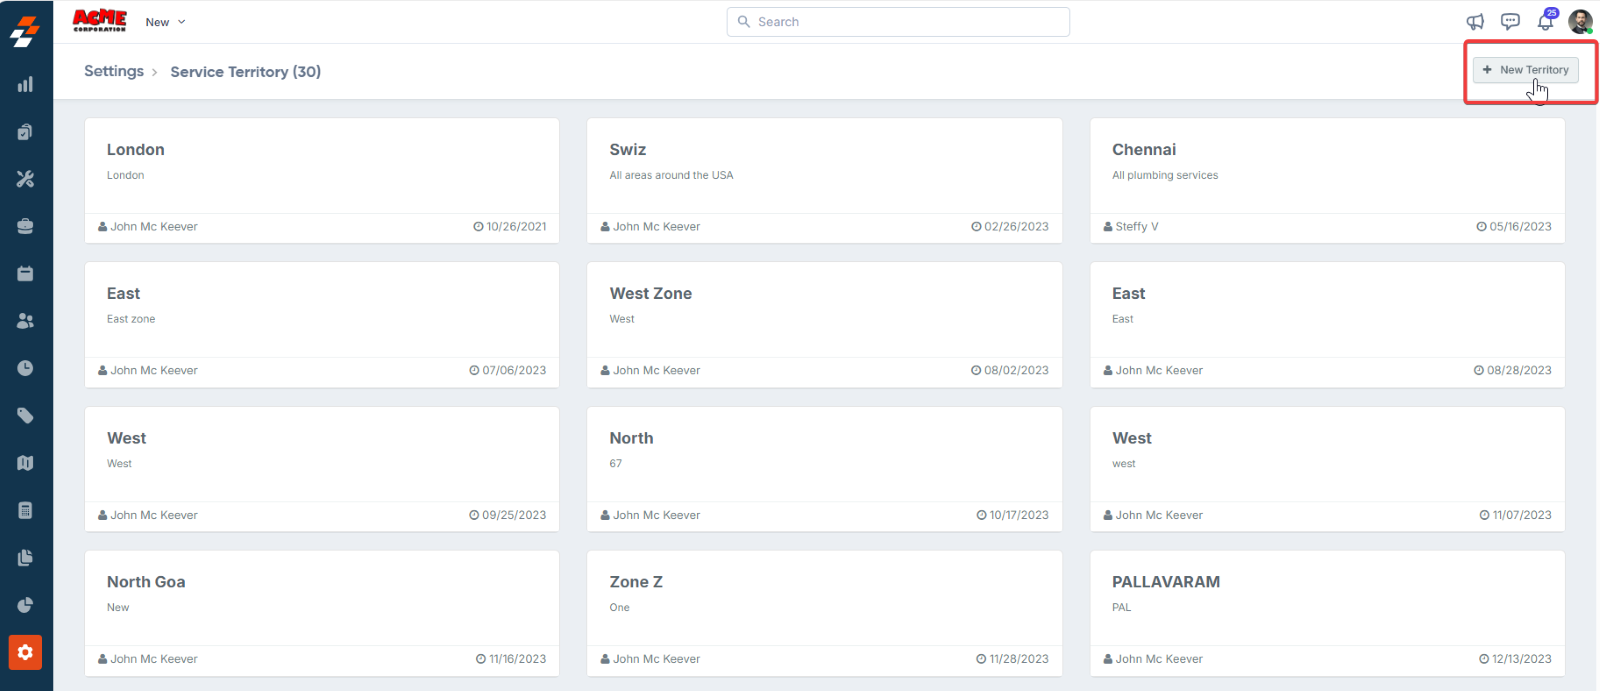Select the PALLAVARAM territory card
Image resolution: width=1600 pixels, height=691 pixels.
pyautogui.click(x=1326, y=597)
